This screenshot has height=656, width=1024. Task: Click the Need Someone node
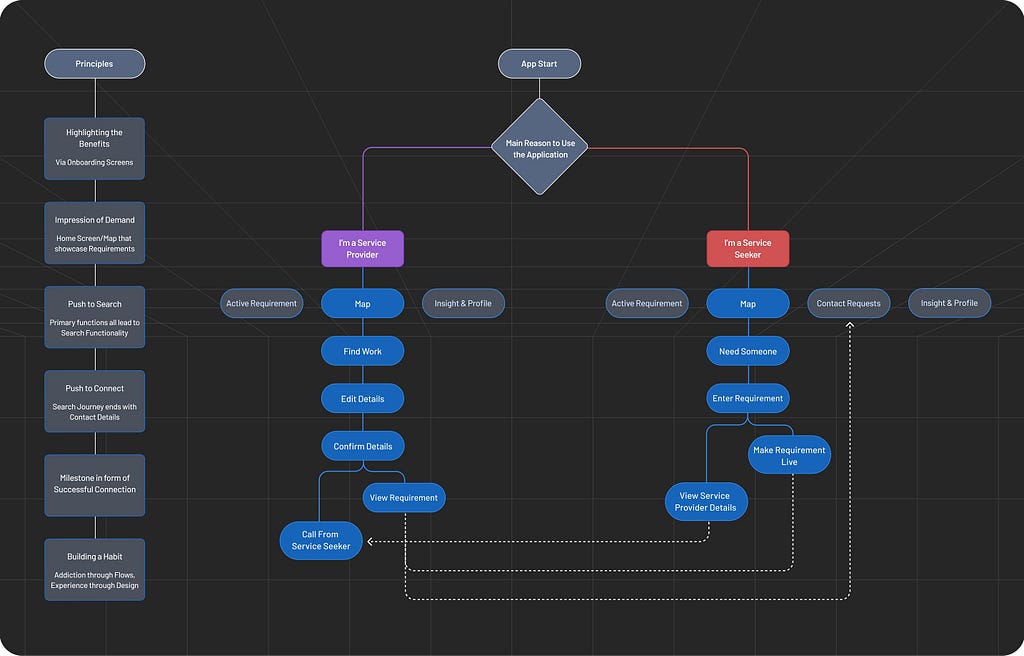click(x=748, y=351)
